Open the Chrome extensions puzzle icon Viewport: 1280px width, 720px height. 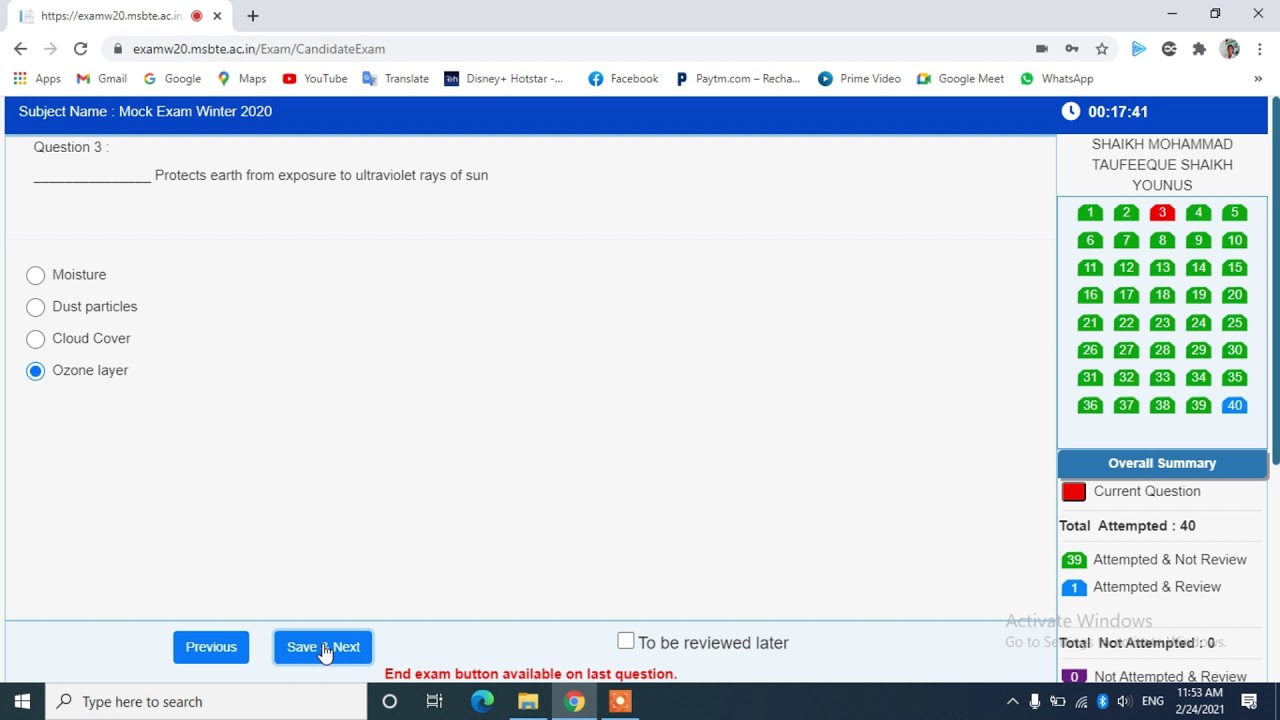(1199, 48)
